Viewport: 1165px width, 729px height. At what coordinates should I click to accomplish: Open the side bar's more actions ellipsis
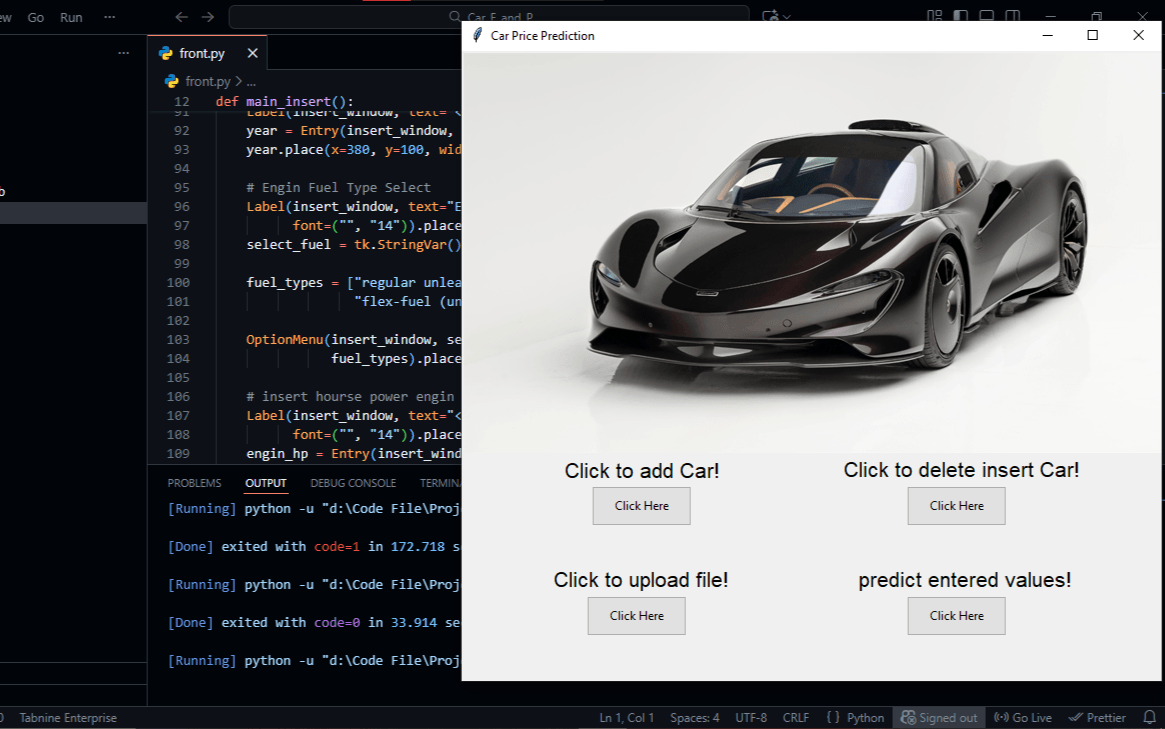[123, 53]
